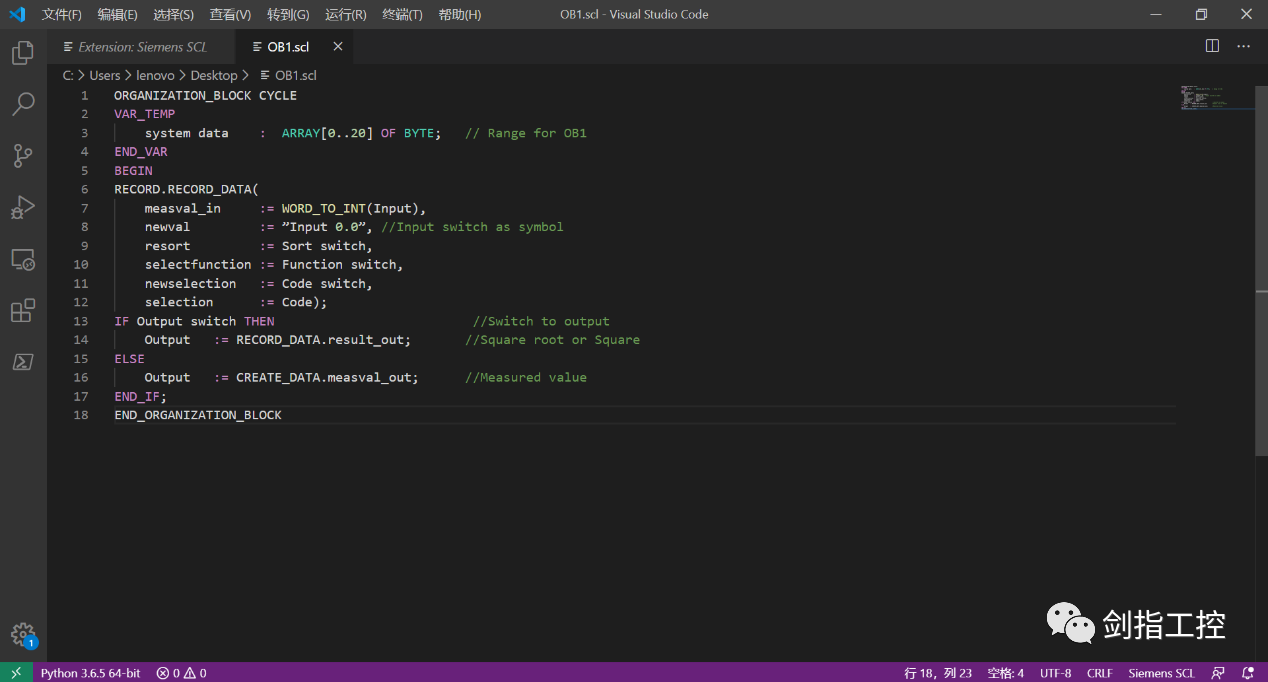
Task: Click RECORD_DATA.result_out on line 14
Action: (320, 340)
